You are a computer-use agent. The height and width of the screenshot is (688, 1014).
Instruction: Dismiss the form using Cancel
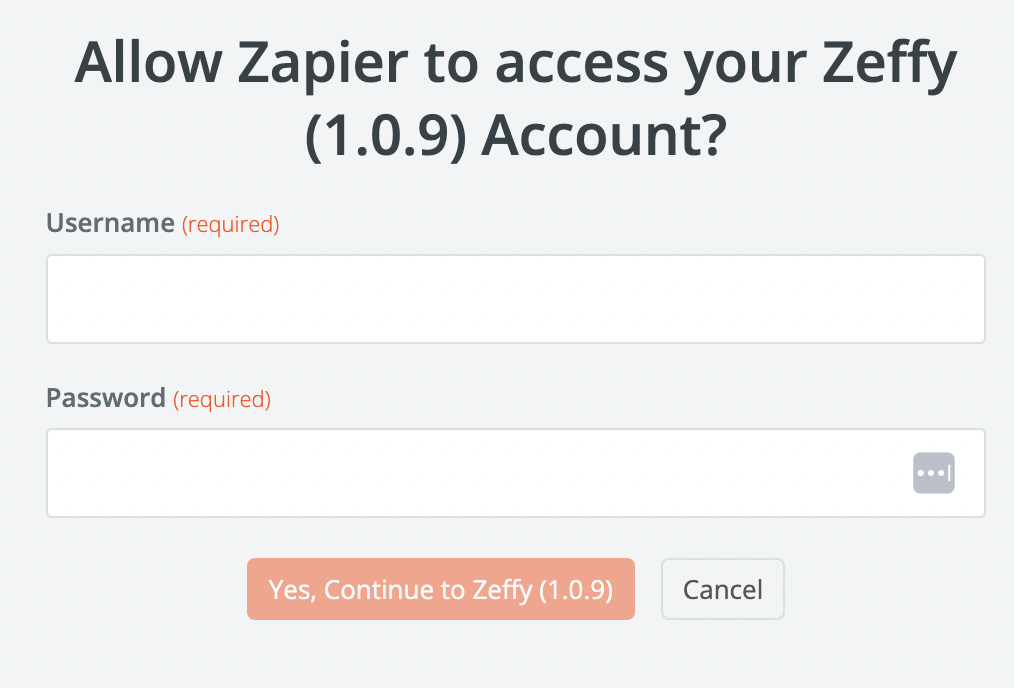coord(722,589)
